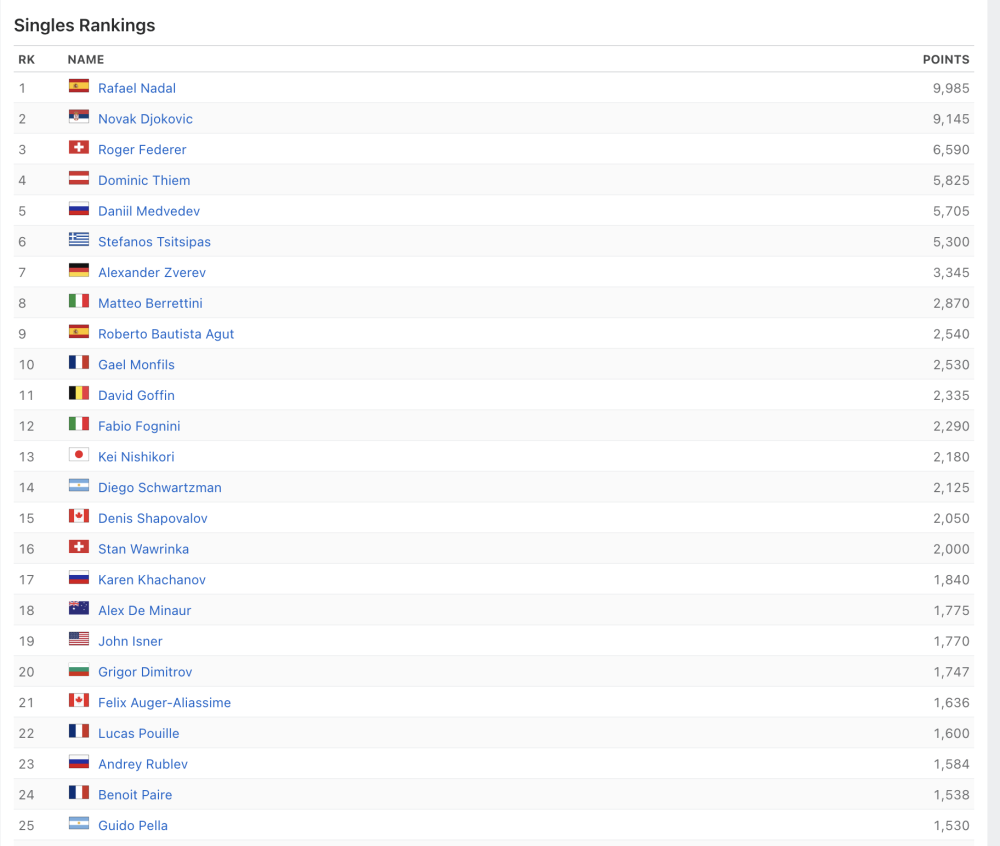
Task: Click the German flag beside Alexander Zverev
Action: (x=78, y=272)
